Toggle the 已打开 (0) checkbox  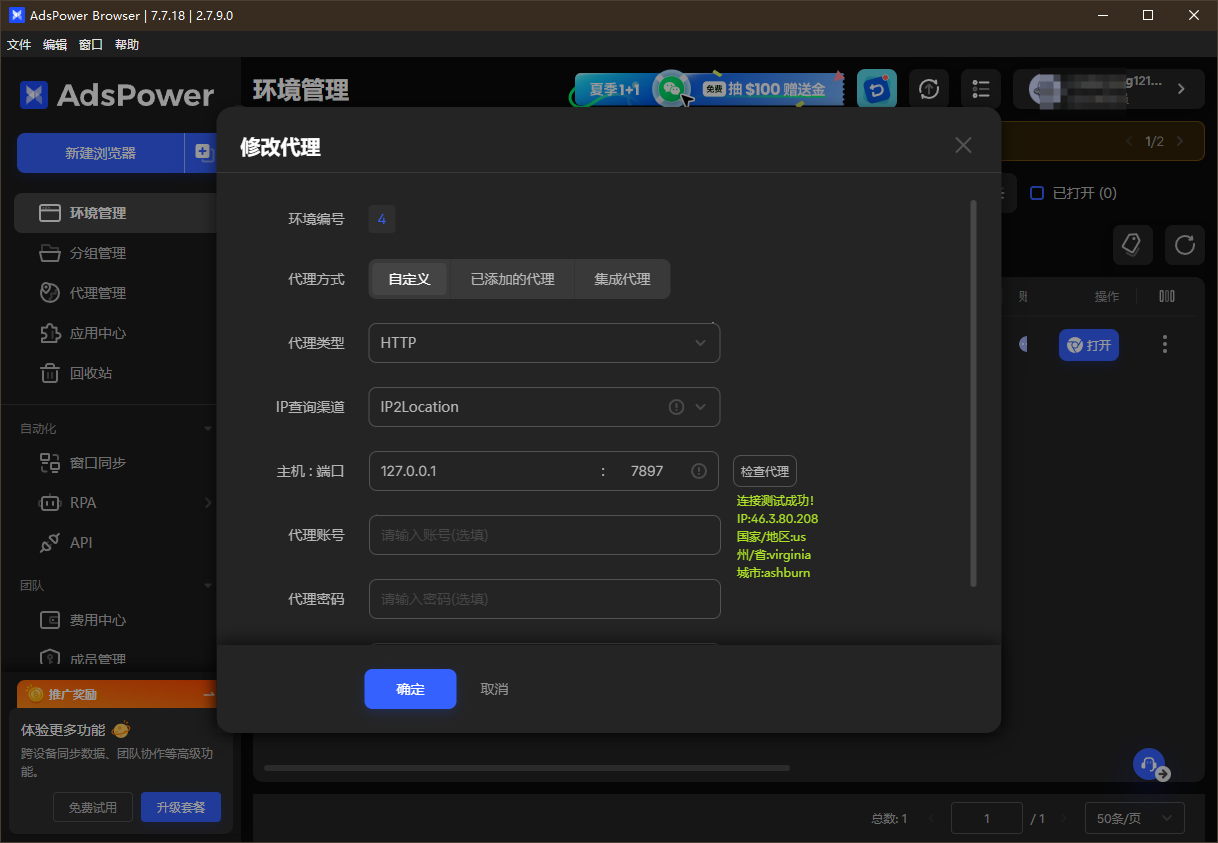(x=1037, y=193)
